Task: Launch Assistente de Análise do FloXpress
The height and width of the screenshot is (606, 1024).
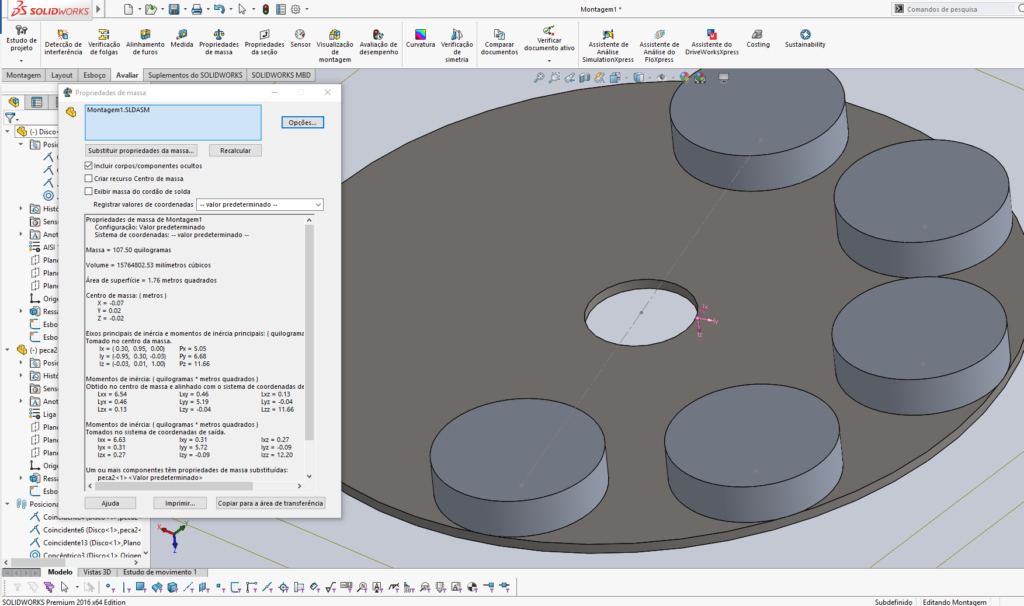Action: (659, 45)
